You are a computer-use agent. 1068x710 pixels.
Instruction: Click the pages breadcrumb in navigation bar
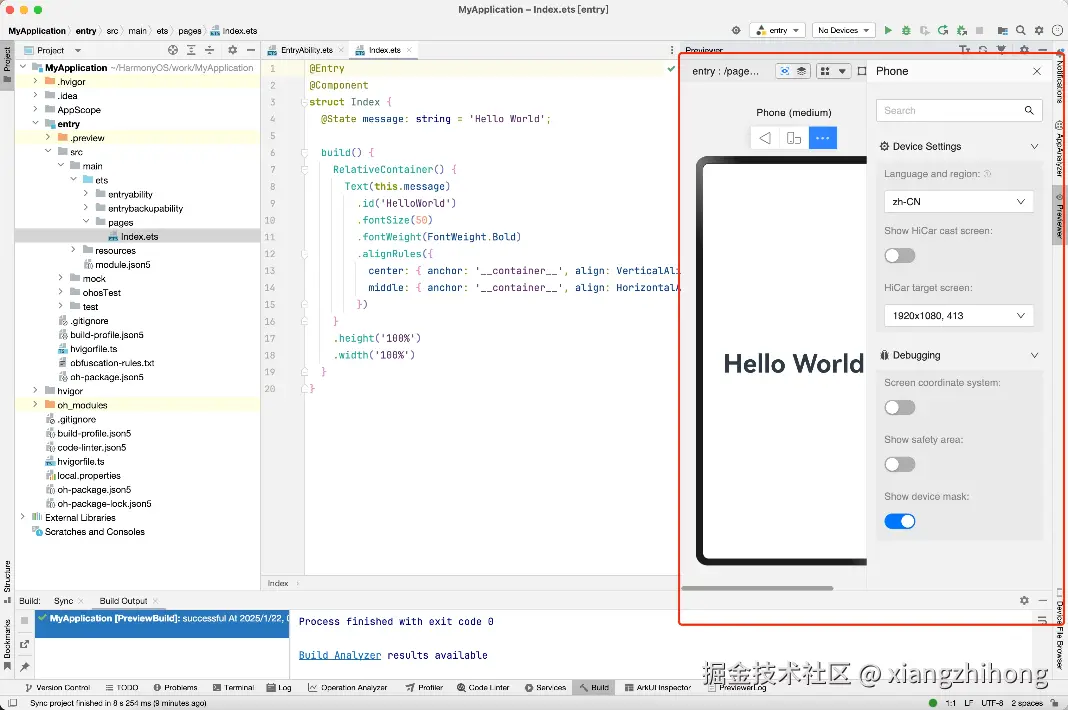(189, 31)
